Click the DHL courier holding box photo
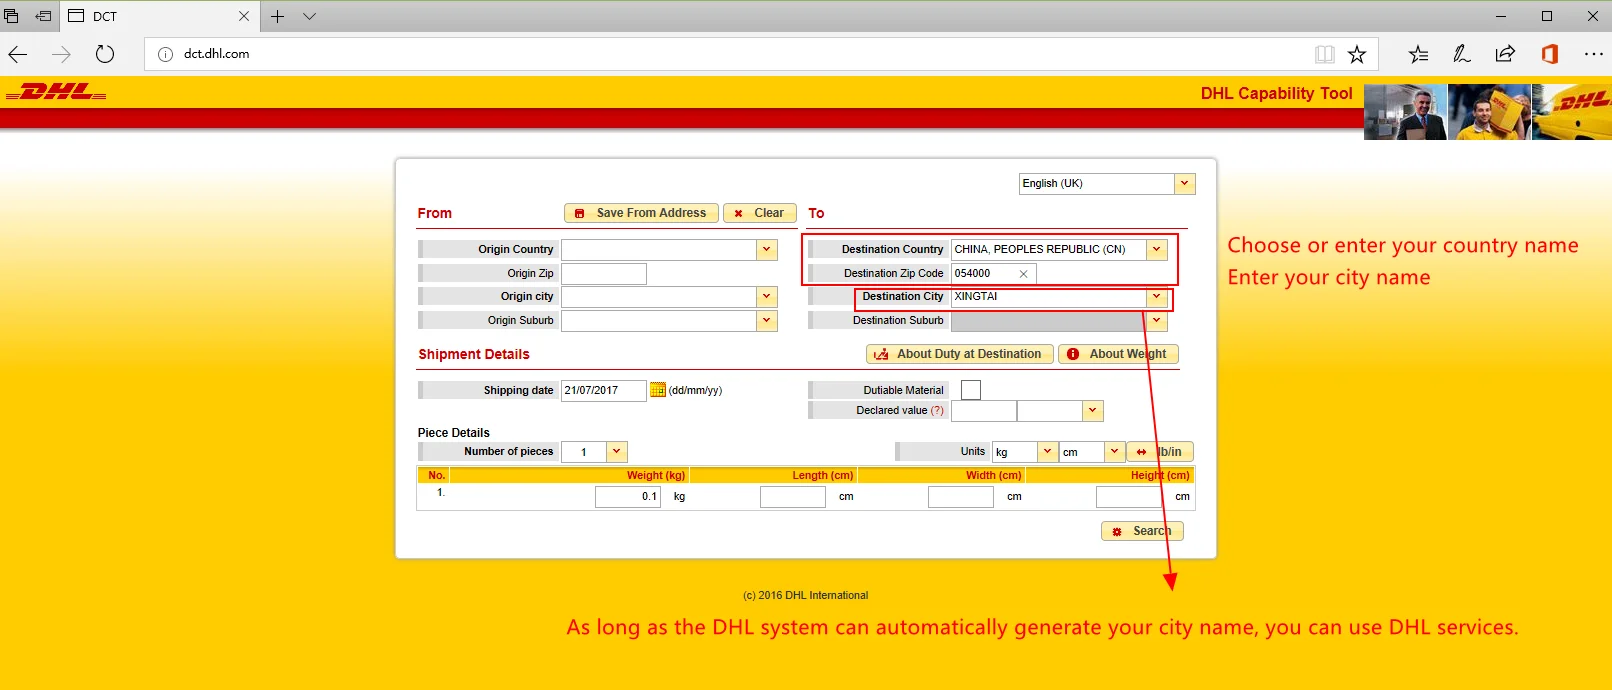This screenshot has width=1612, height=690. pyautogui.click(x=1489, y=112)
